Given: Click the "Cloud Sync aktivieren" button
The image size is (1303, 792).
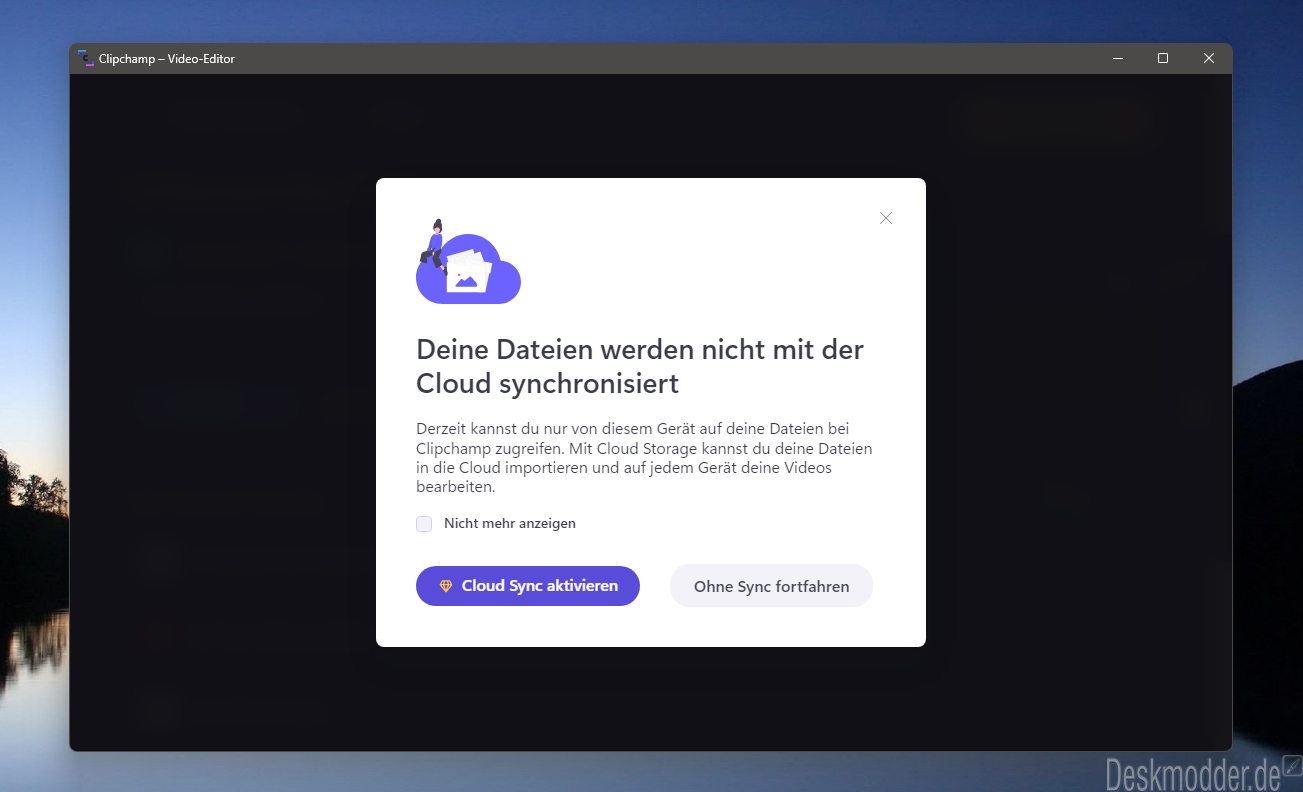Looking at the screenshot, I should [x=528, y=586].
